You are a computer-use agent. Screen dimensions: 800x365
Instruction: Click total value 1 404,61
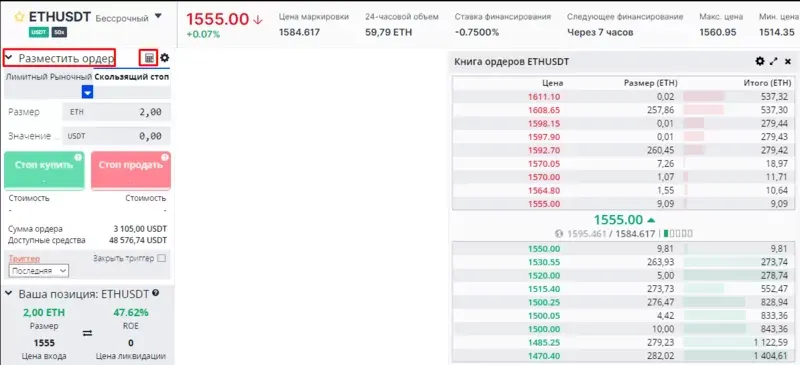[x=770, y=356]
